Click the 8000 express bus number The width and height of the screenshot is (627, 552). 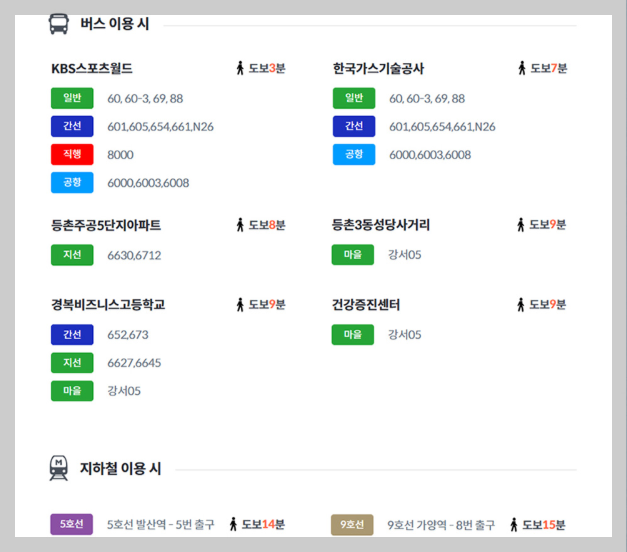(120, 155)
